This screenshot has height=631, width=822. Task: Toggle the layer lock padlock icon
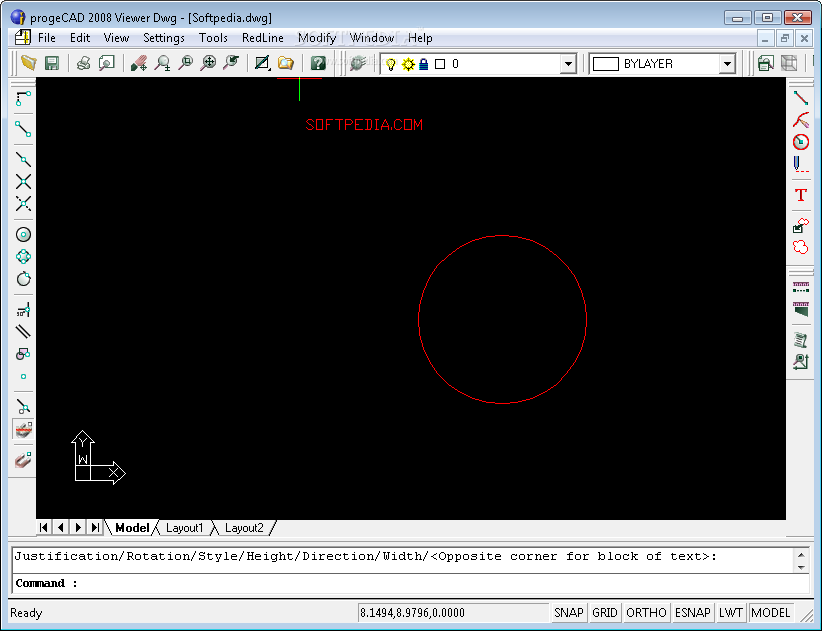[x=424, y=64]
